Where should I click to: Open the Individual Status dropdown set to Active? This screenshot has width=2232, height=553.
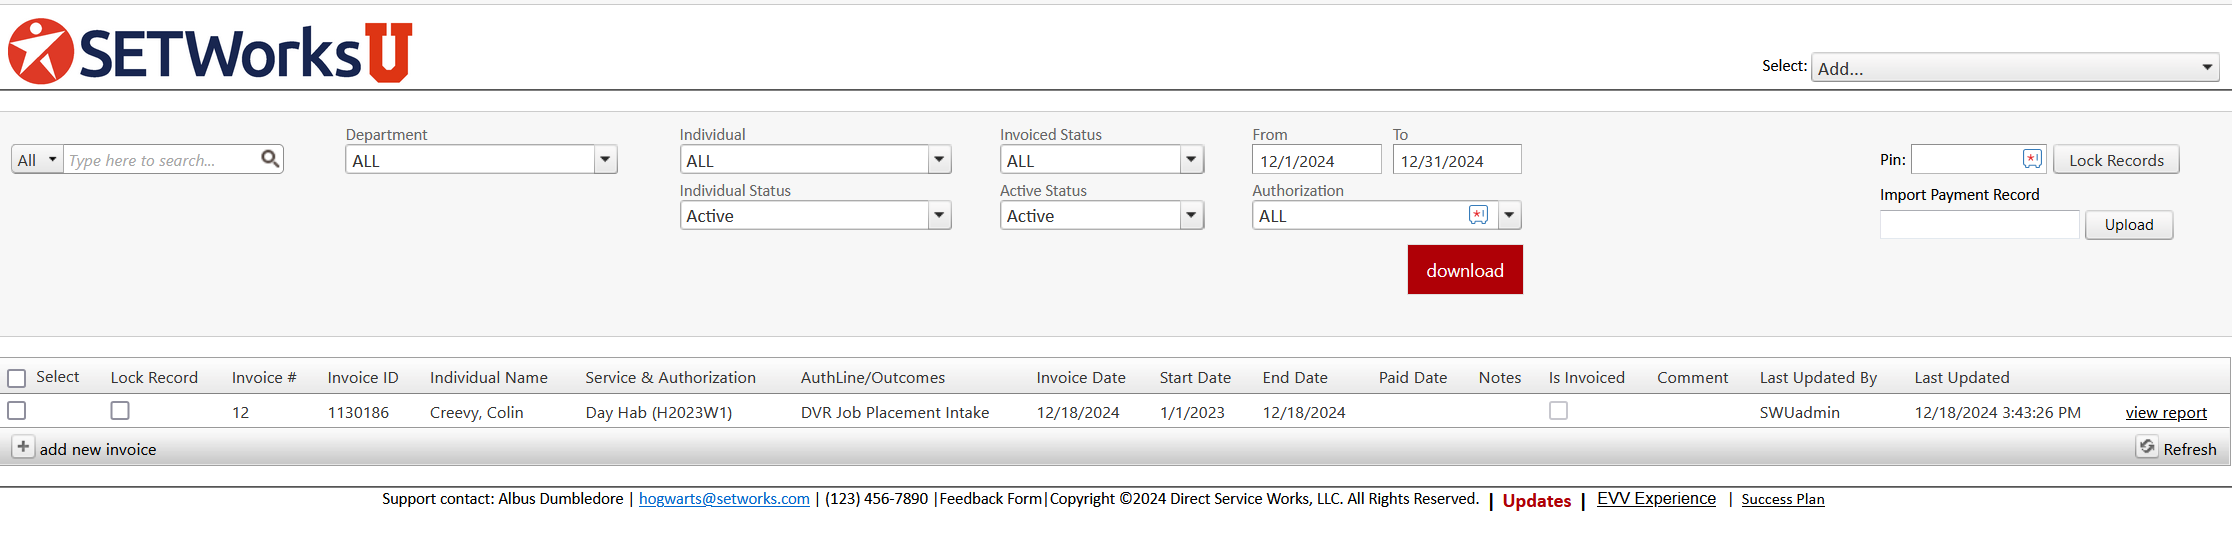[x=939, y=215]
